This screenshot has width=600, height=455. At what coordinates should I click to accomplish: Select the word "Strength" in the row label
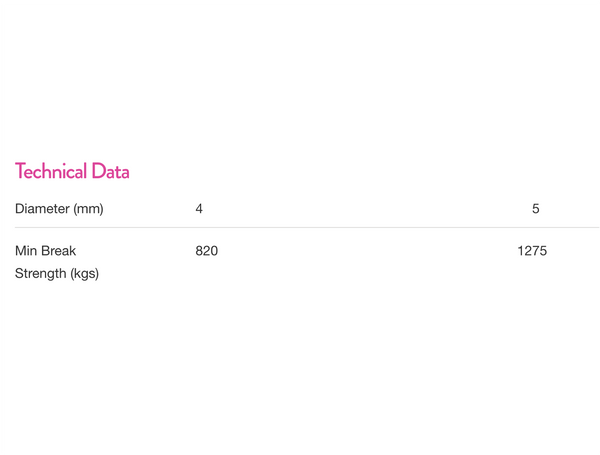click(x=41, y=273)
